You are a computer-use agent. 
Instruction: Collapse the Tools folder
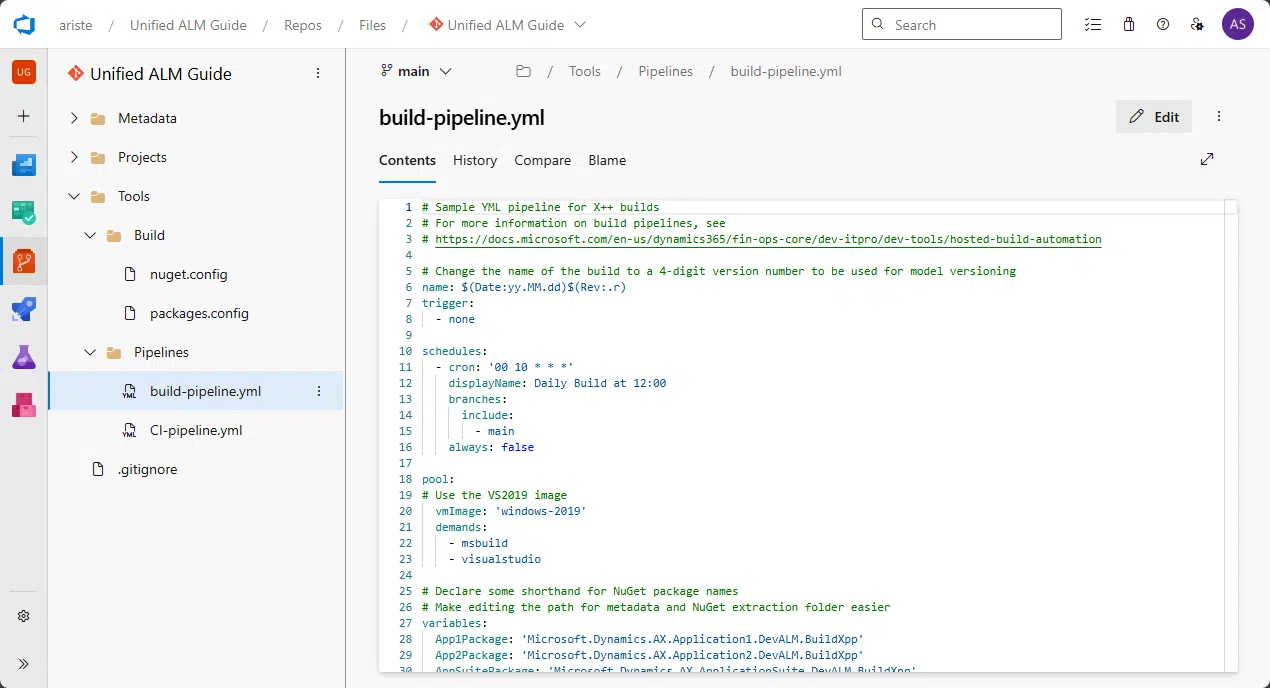(74, 196)
